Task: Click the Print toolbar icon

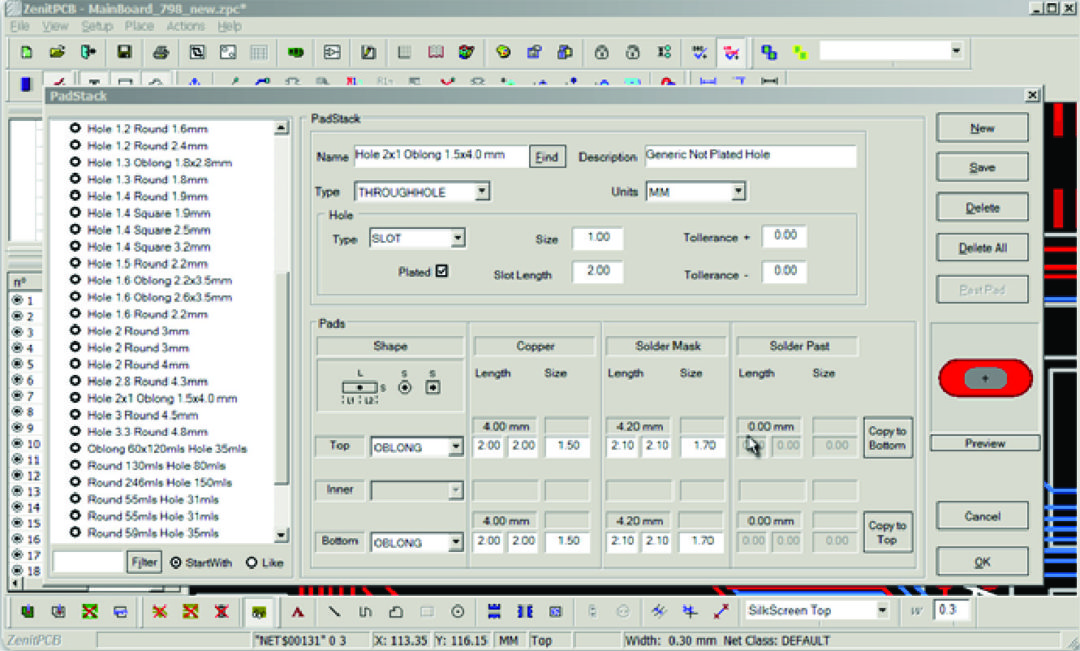Action: 160,52
